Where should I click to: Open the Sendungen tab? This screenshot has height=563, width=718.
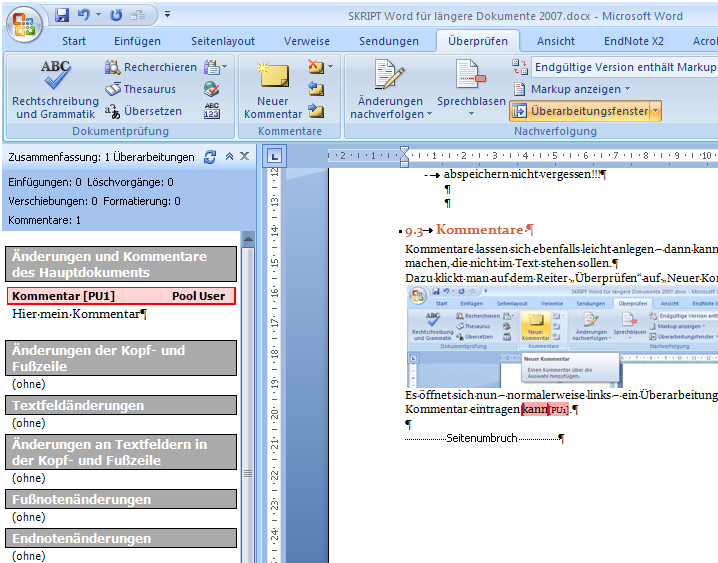coord(389,41)
